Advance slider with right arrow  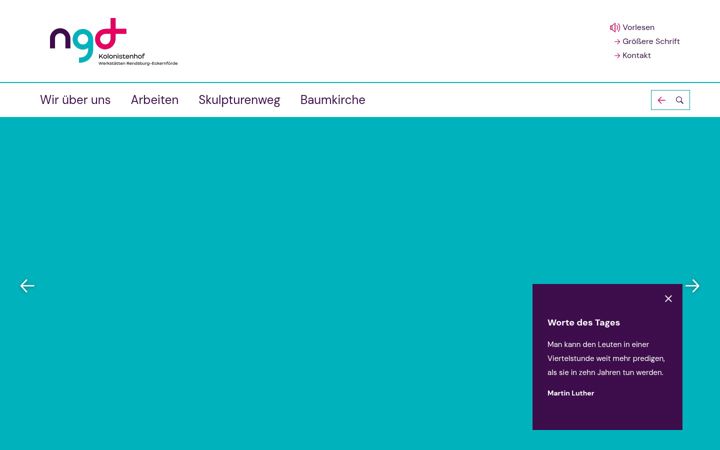692,286
